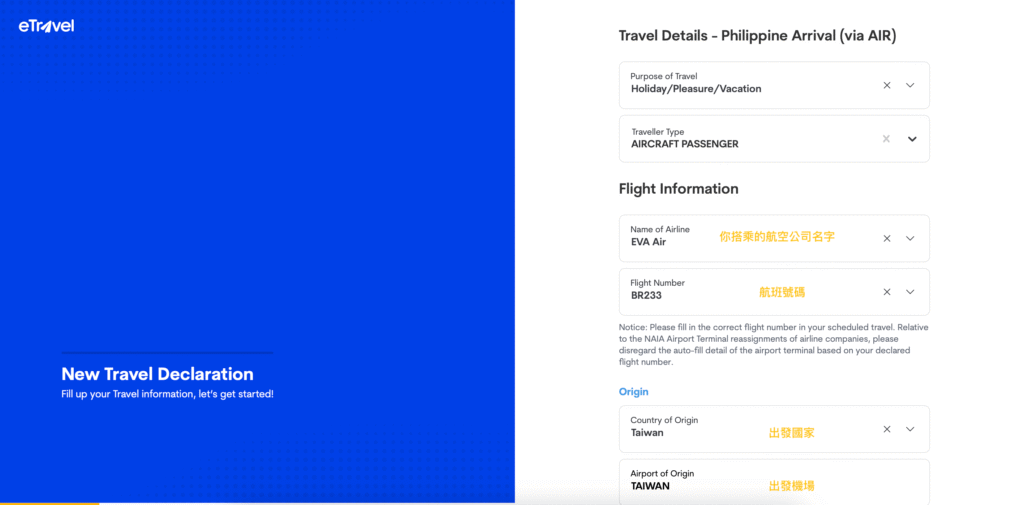Click the eTravel logo
This screenshot has width=1024, height=505.
click(46, 26)
